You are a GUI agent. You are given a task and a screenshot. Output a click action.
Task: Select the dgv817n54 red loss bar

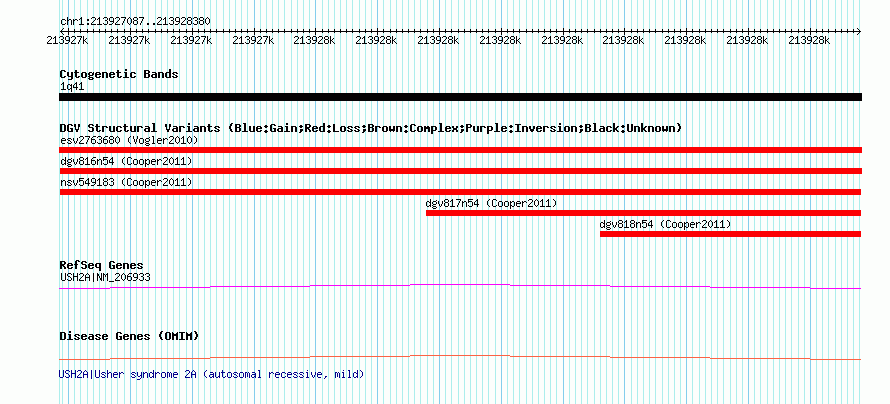pyautogui.click(x=644, y=213)
